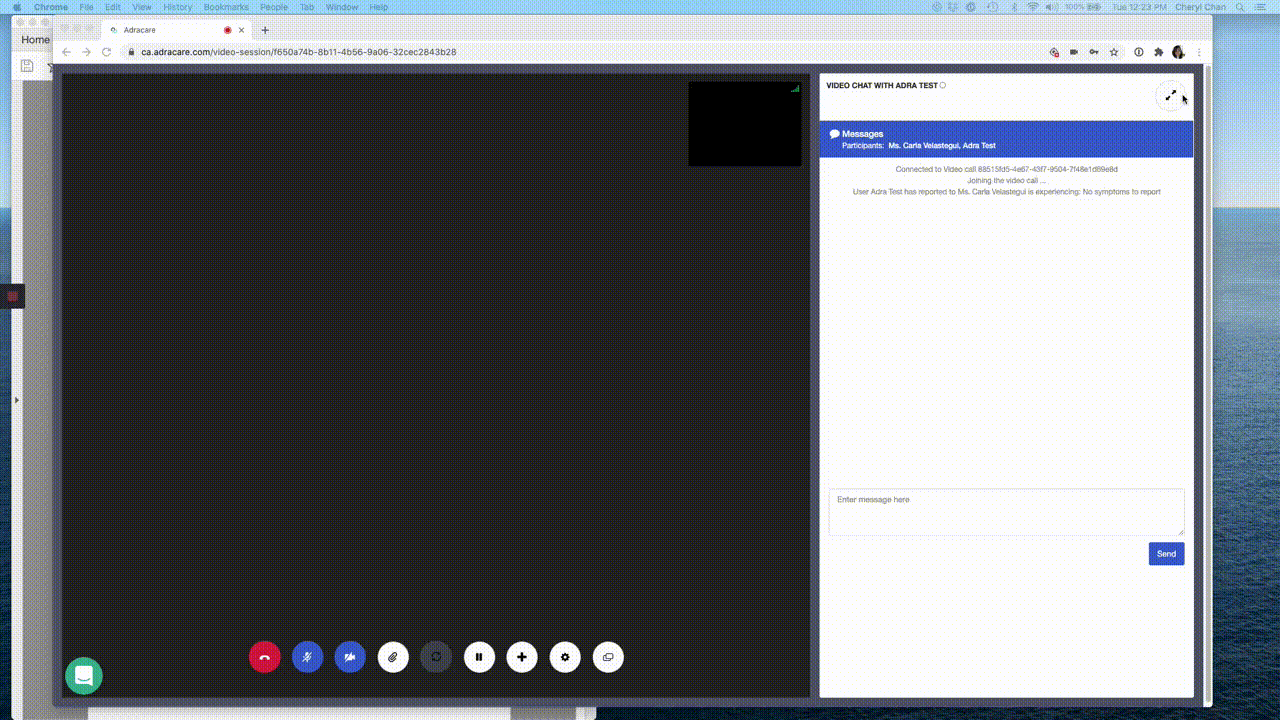Click the 'No symptoms to report' message line

[1006, 192]
